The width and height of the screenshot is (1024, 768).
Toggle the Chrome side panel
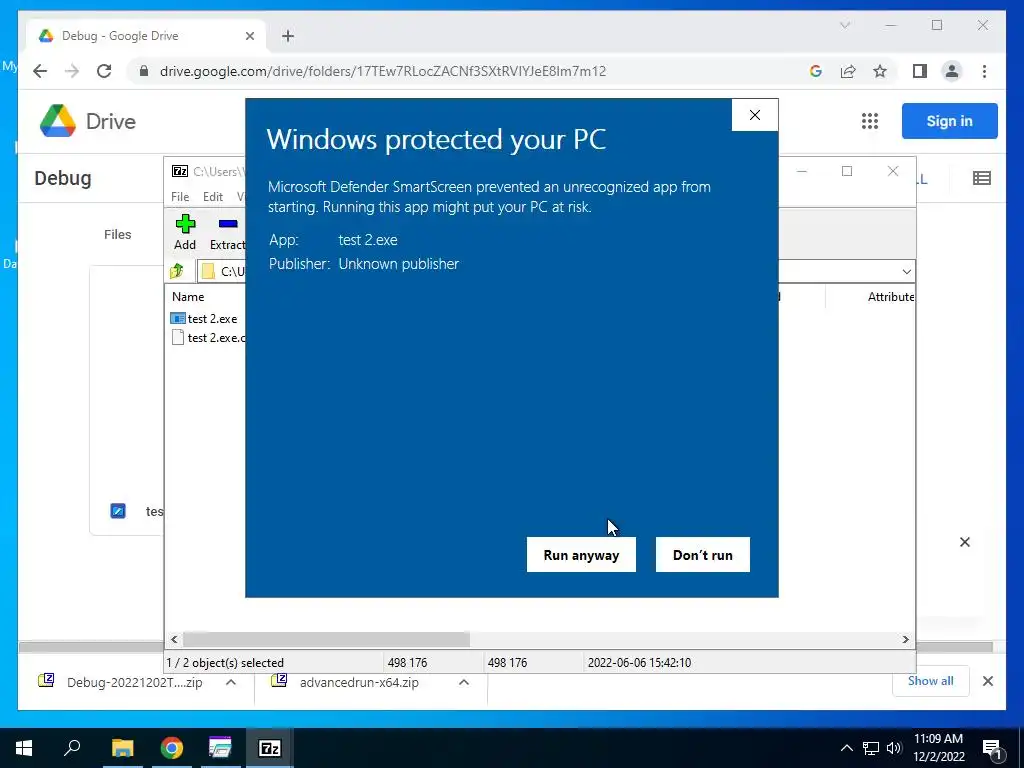coord(920,71)
